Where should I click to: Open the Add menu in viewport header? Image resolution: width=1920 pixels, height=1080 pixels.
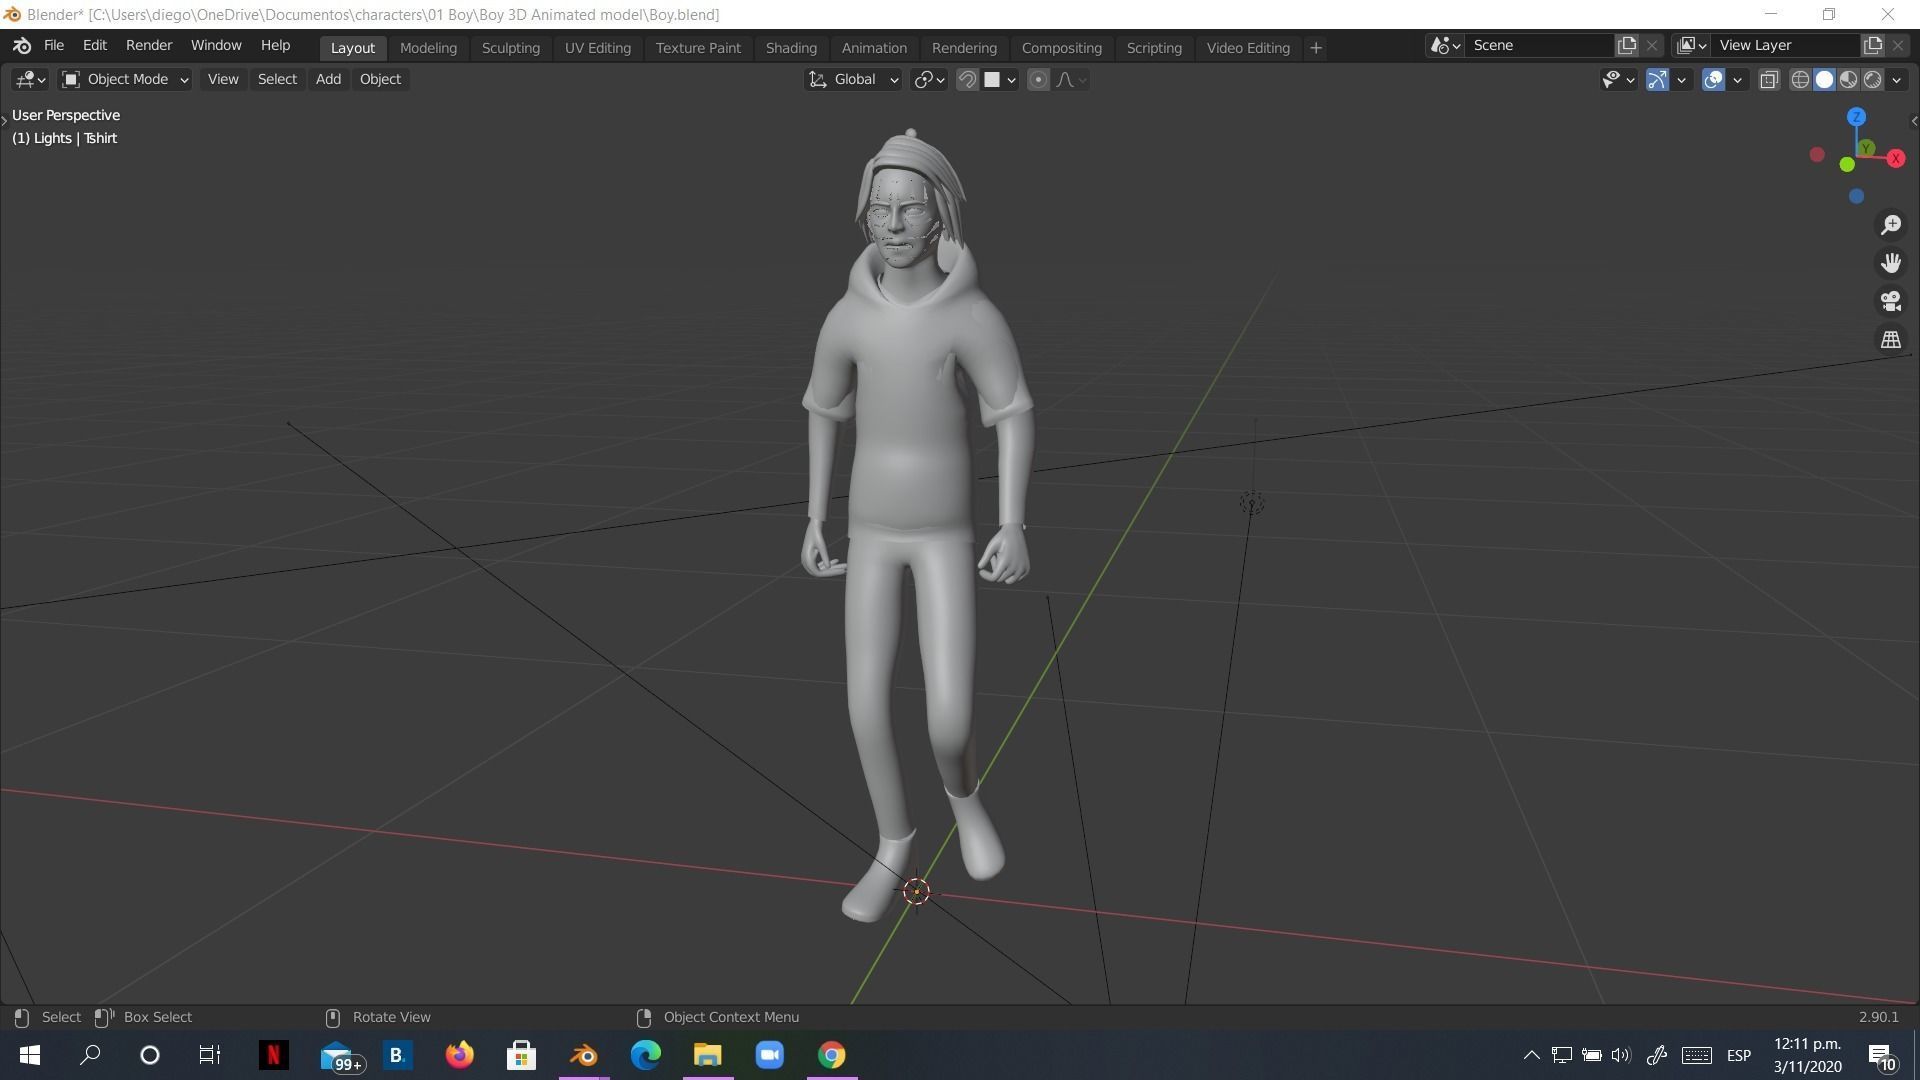(x=328, y=79)
